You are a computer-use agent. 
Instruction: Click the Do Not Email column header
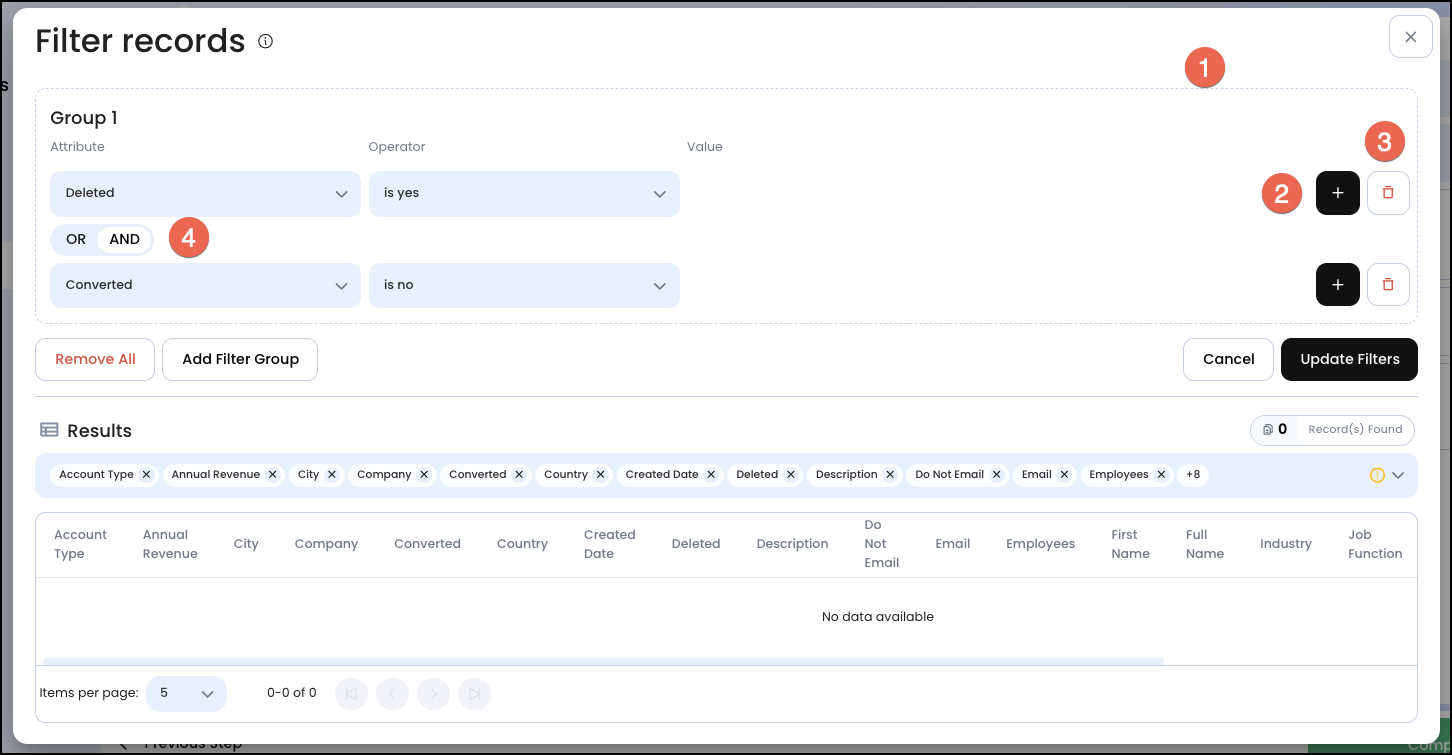coord(882,544)
